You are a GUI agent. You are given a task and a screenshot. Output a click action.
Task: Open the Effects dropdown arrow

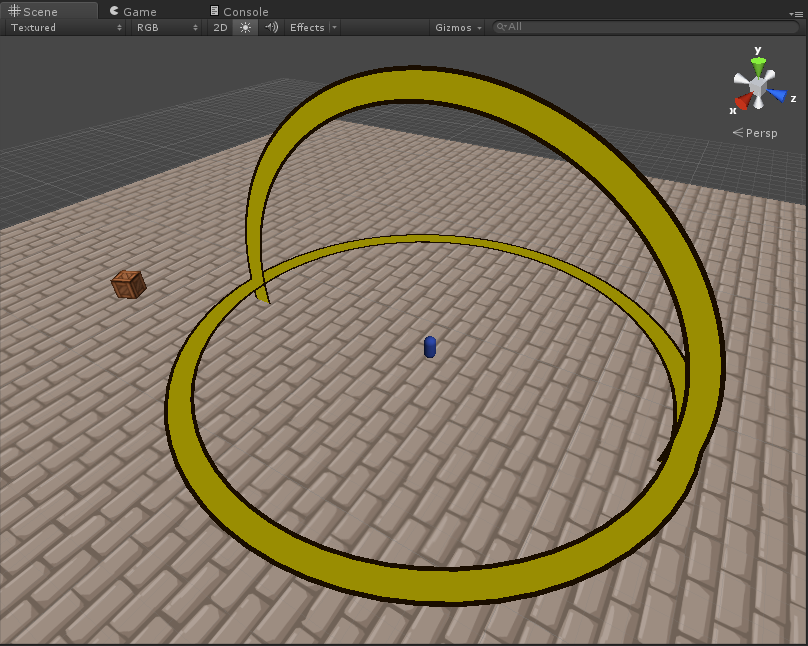[x=334, y=27]
